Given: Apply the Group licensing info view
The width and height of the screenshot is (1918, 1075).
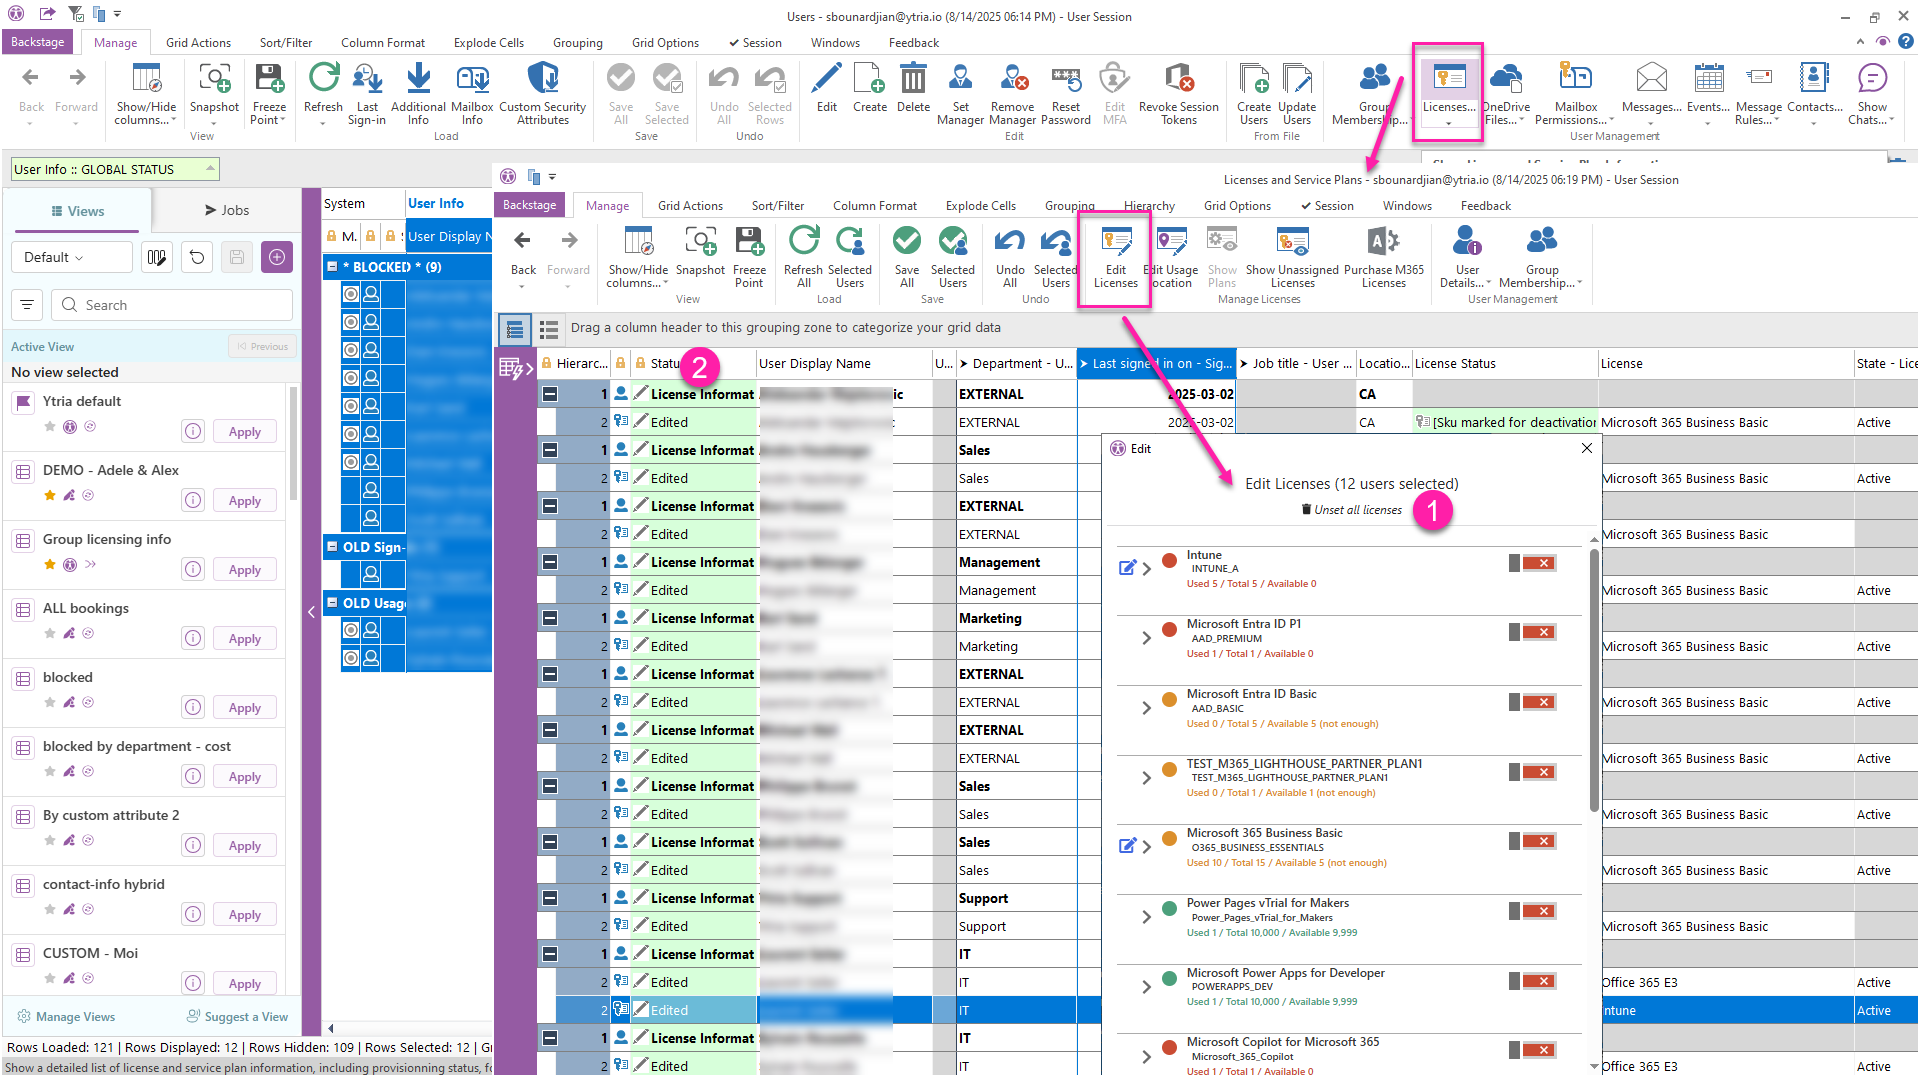Looking at the screenshot, I should 244,569.
